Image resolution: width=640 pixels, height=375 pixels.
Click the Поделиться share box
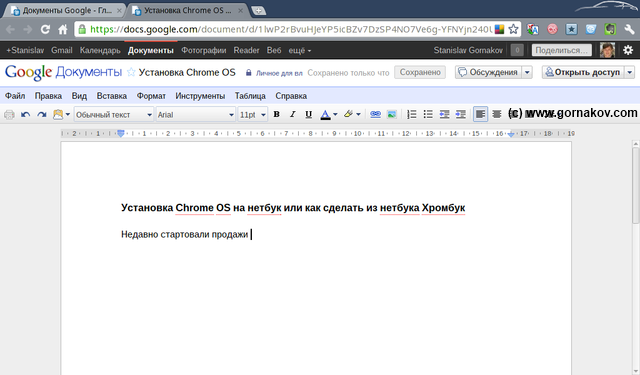562,50
